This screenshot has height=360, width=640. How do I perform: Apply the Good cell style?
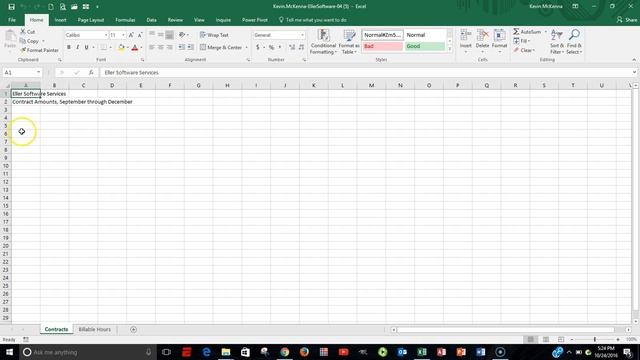click(425, 46)
